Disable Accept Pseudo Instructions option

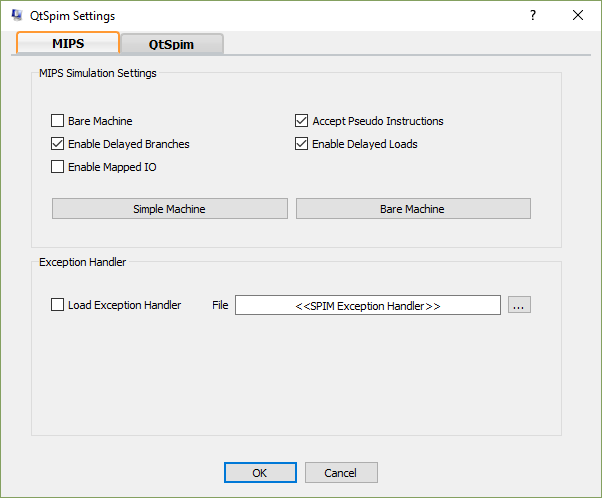[x=302, y=121]
